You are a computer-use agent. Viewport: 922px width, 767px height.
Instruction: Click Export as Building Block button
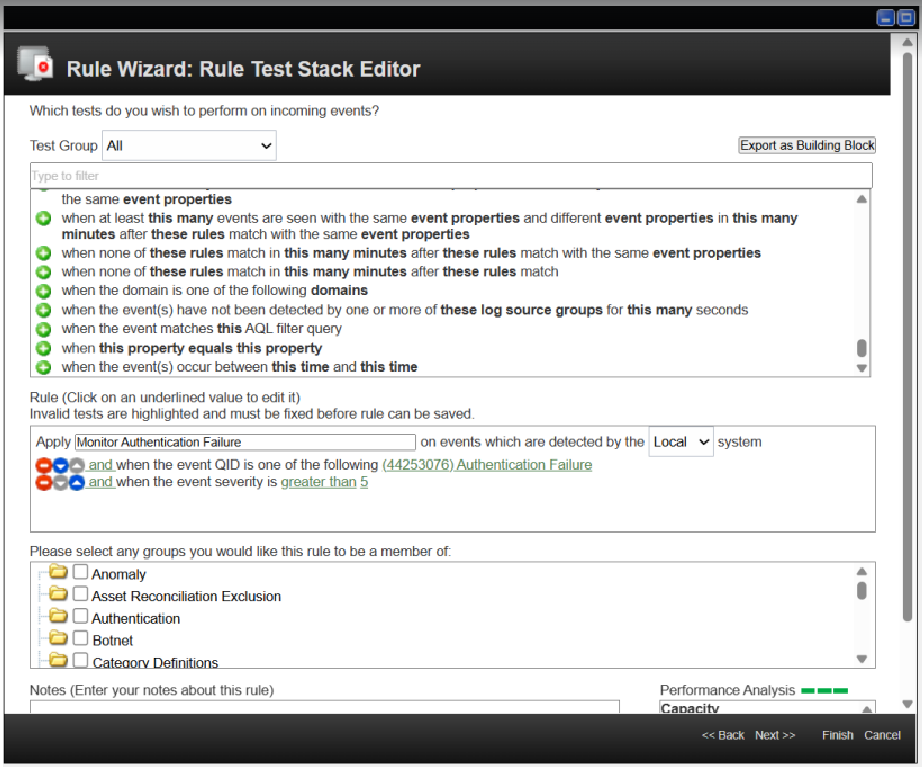click(807, 146)
